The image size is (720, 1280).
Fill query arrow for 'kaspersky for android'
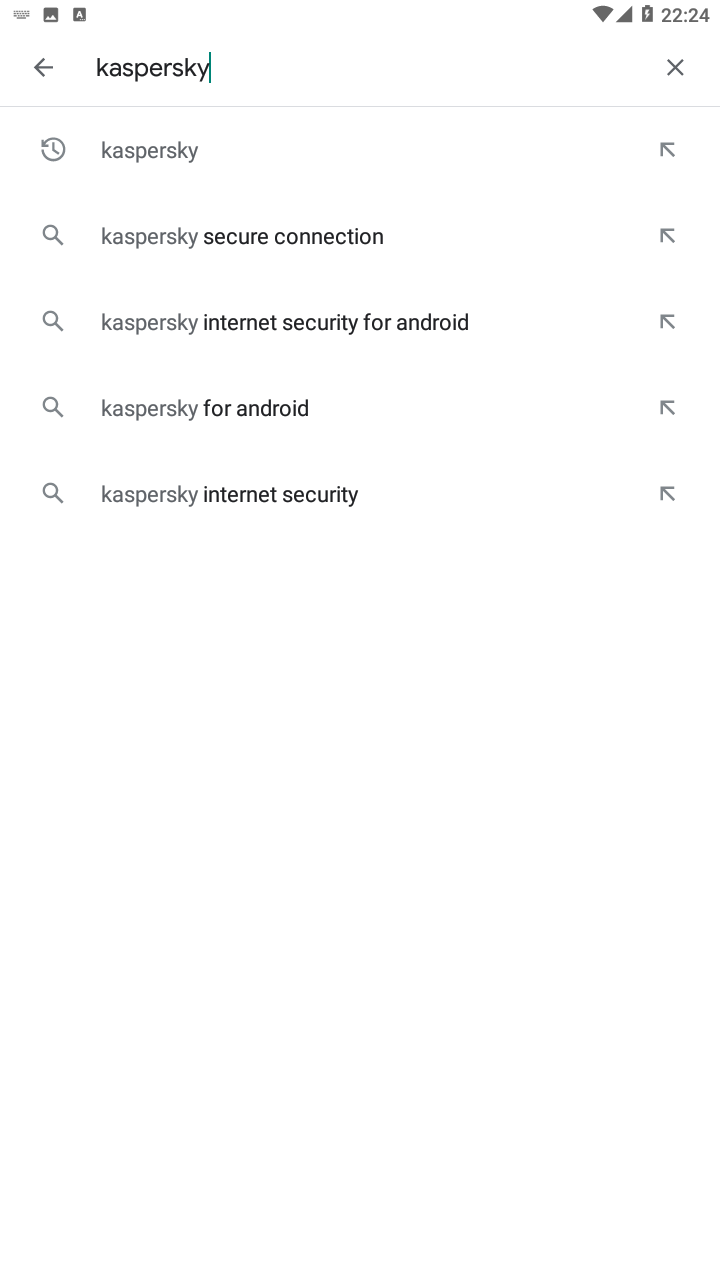click(667, 408)
